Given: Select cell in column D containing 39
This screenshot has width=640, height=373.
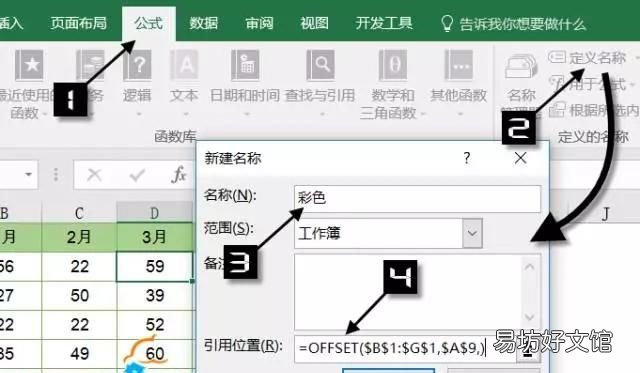Looking at the screenshot, I should click(x=155, y=295).
